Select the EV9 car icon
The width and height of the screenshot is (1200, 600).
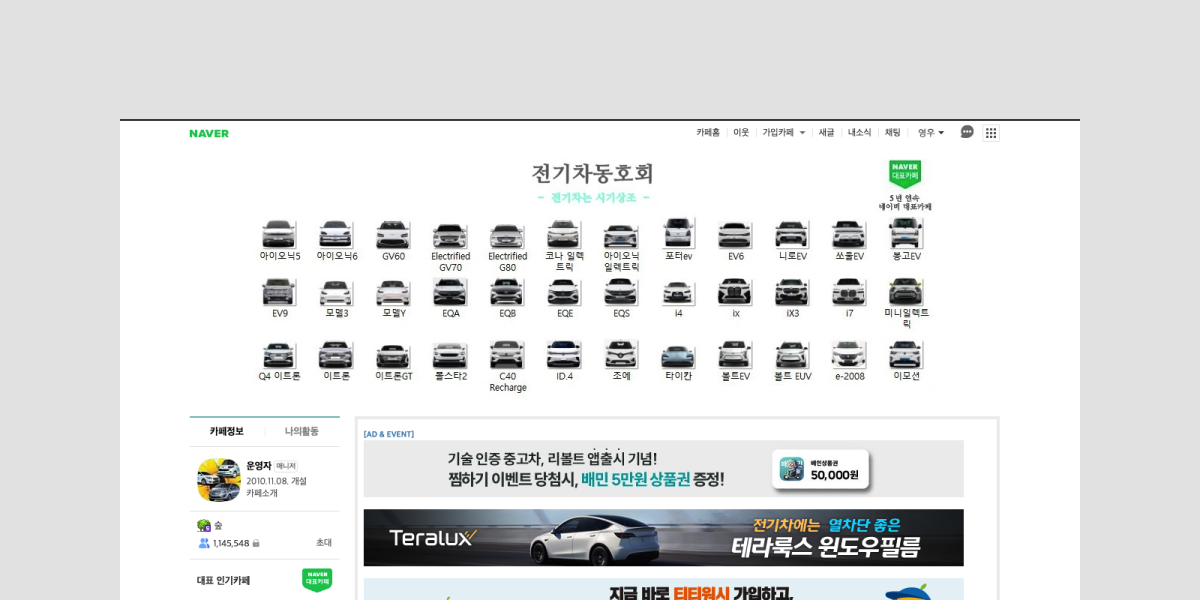(x=279, y=291)
